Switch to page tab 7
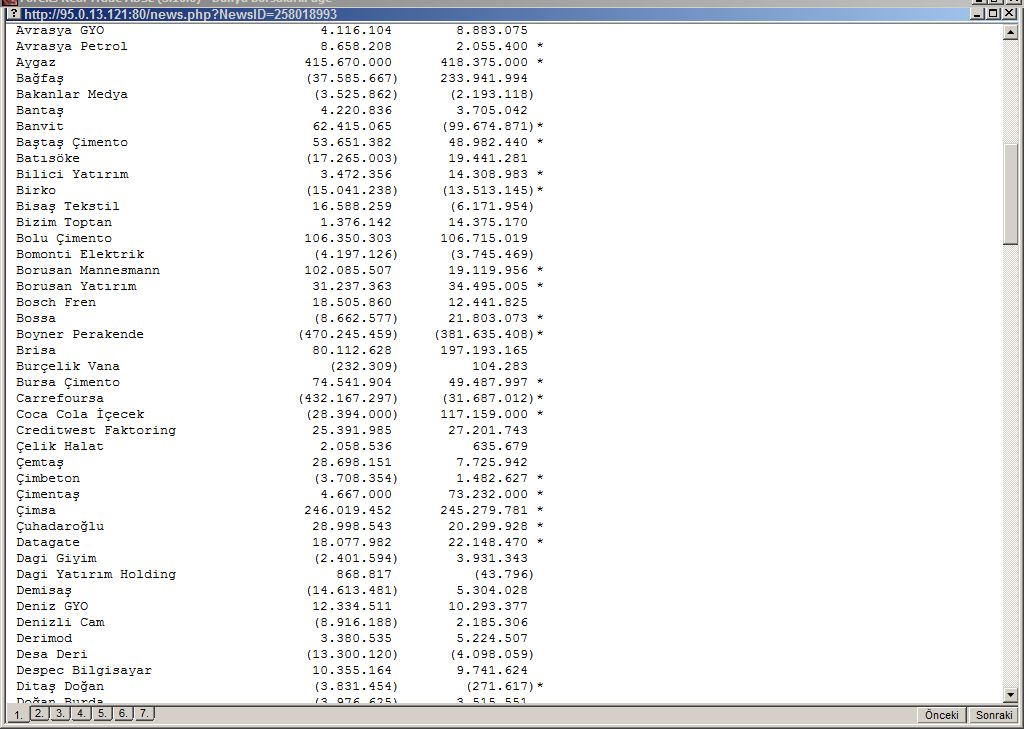Image resolution: width=1024 pixels, height=729 pixels. point(144,713)
